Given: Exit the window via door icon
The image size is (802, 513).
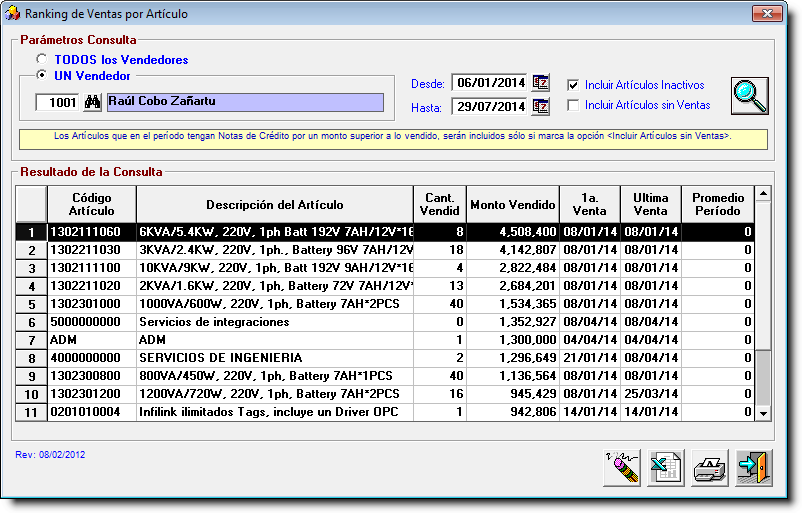Looking at the screenshot, I should 754,467.
